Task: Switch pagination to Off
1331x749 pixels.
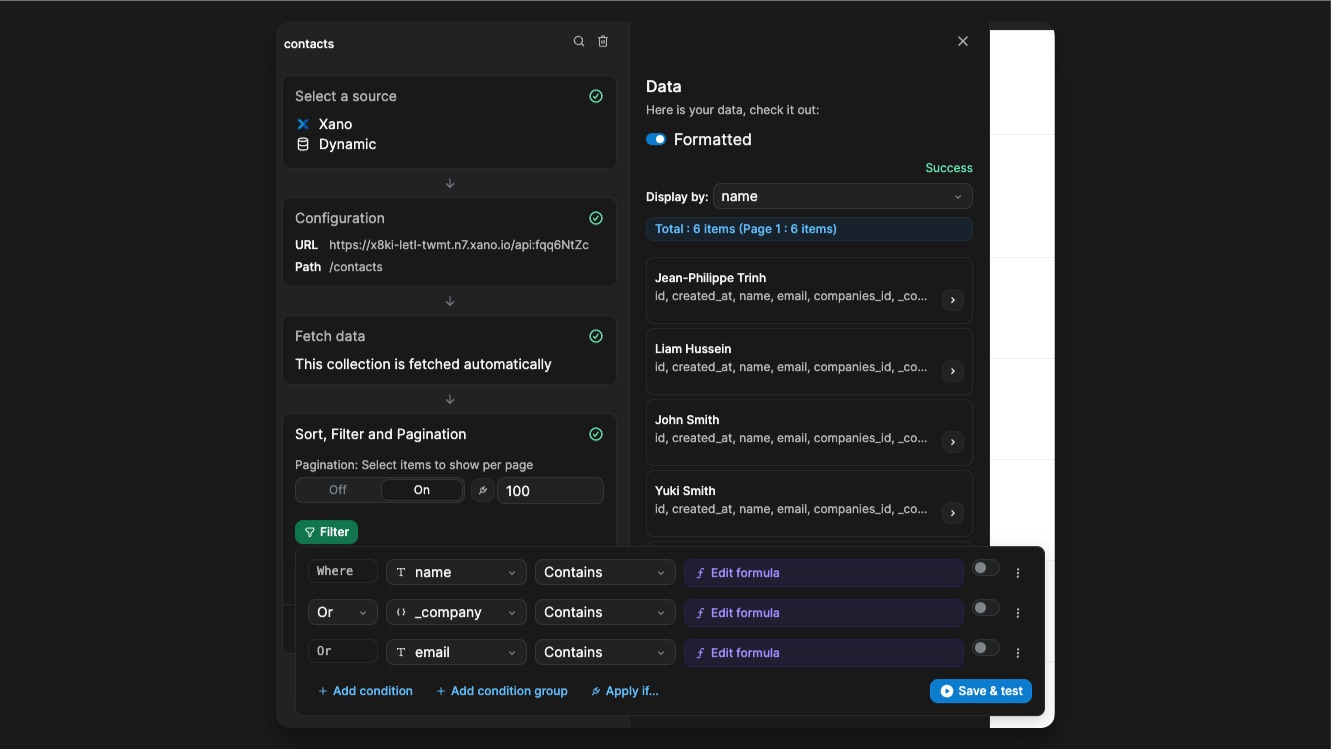Action: click(x=337, y=490)
